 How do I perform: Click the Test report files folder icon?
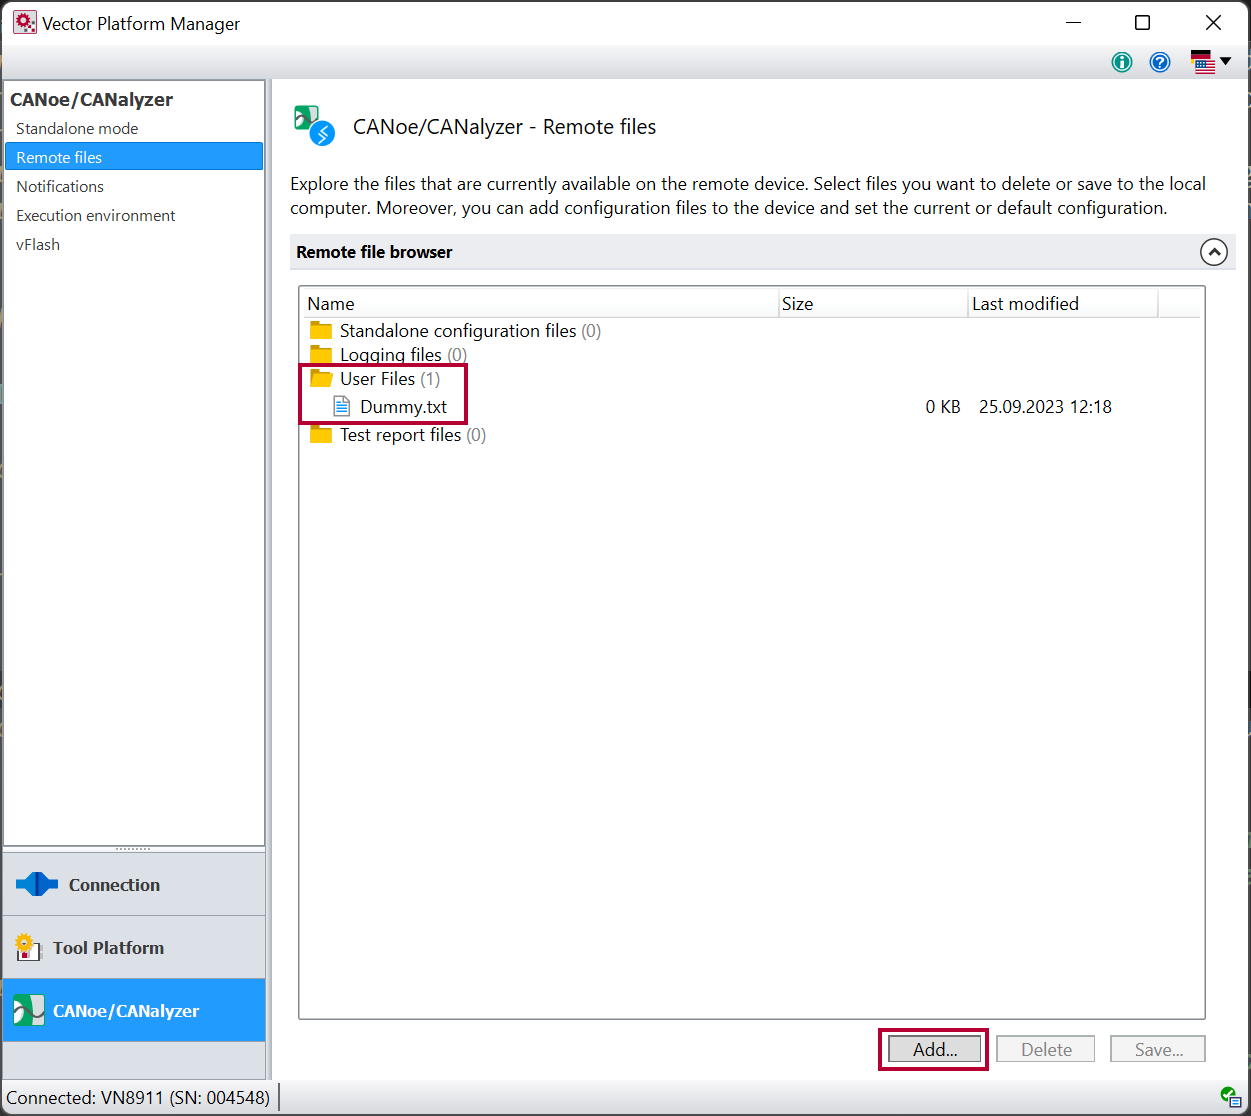pyautogui.click(x=321, y=435)
